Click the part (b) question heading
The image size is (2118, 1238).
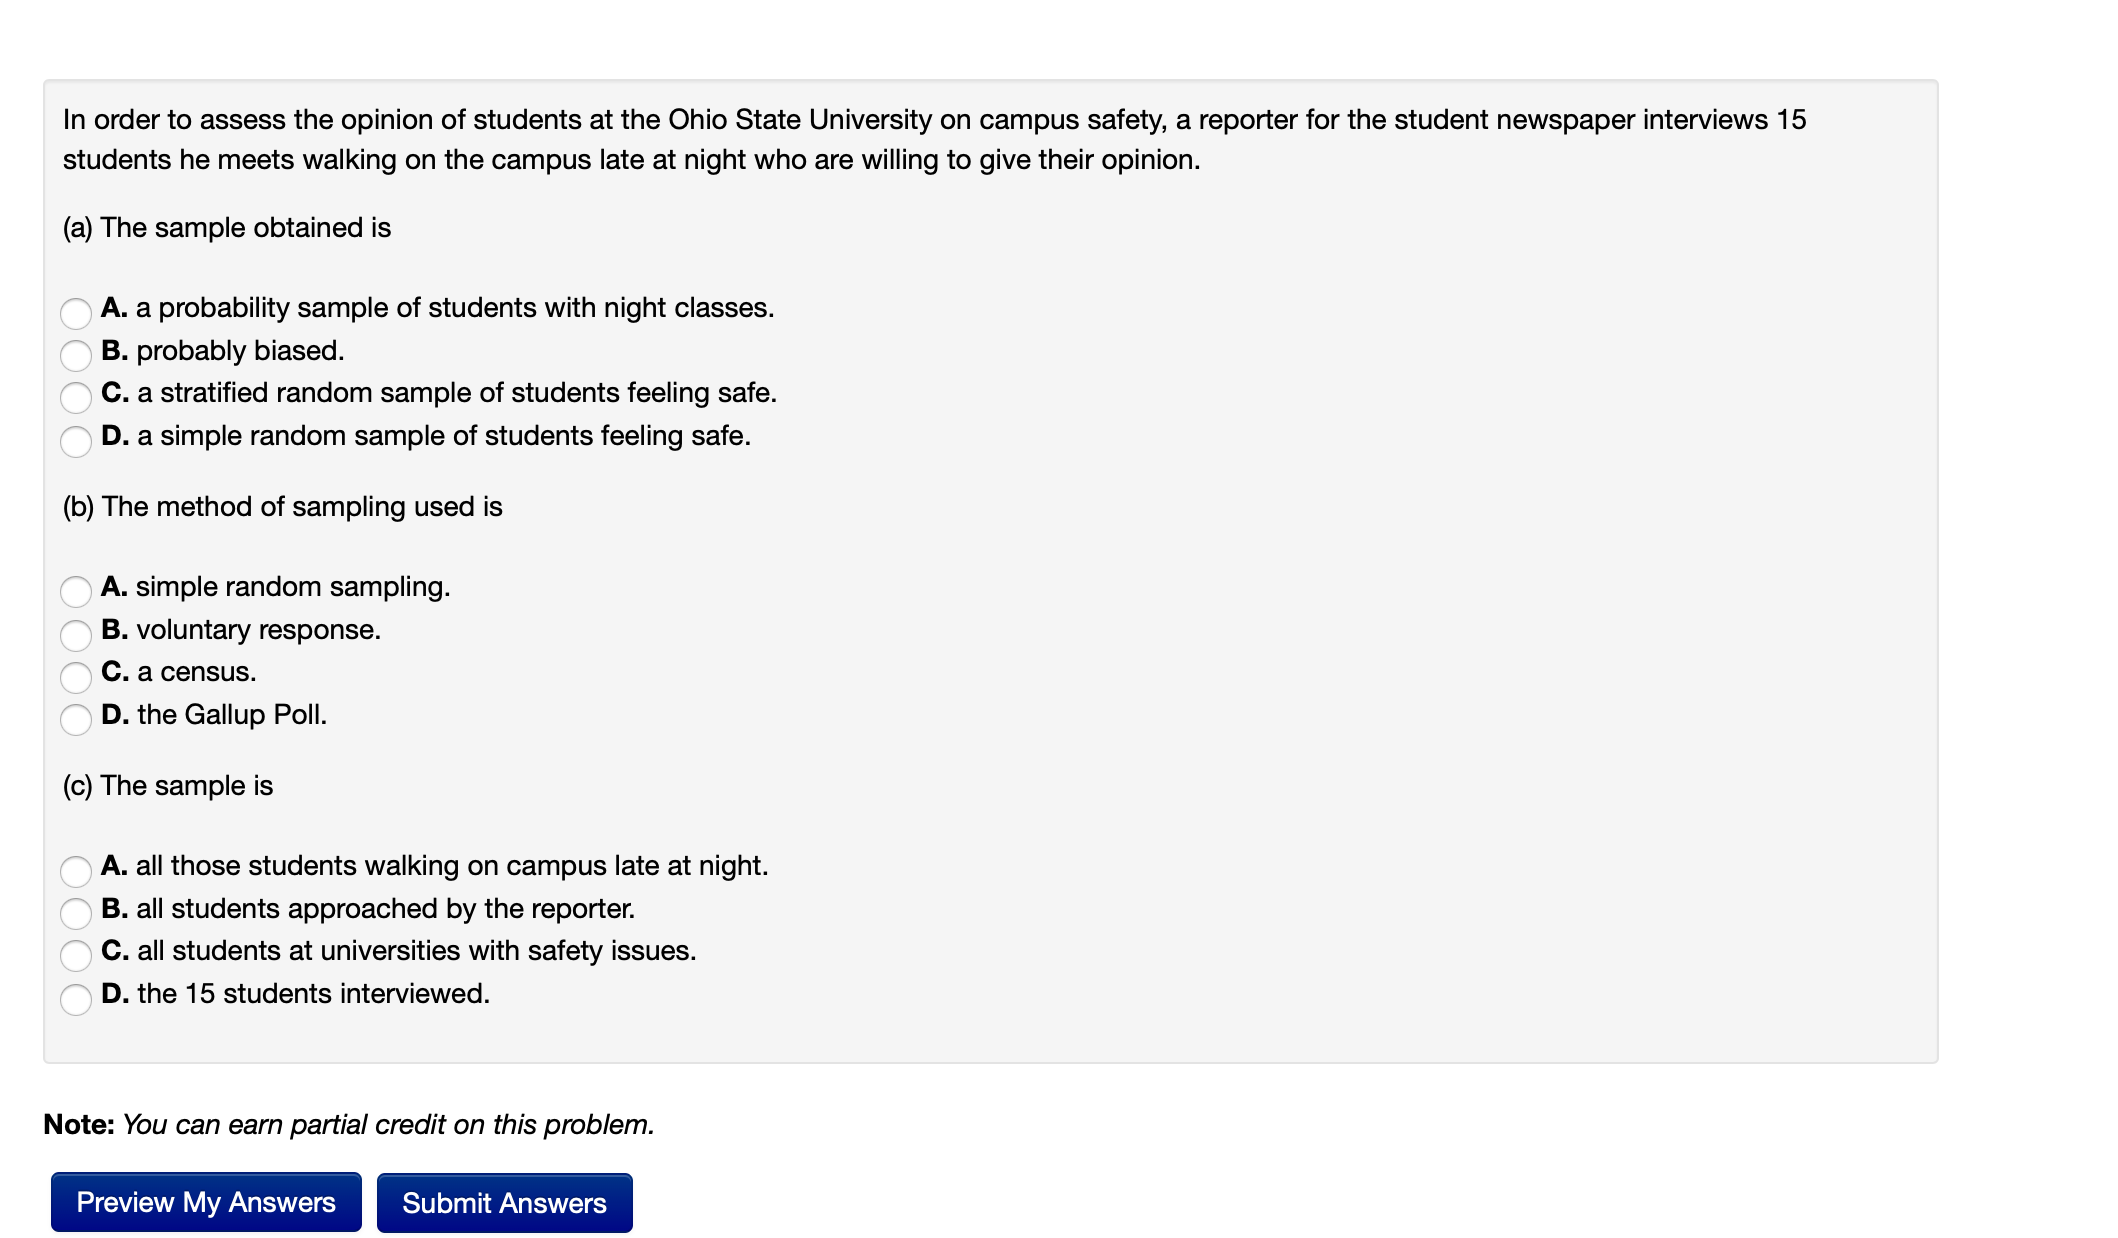point(283,507)
